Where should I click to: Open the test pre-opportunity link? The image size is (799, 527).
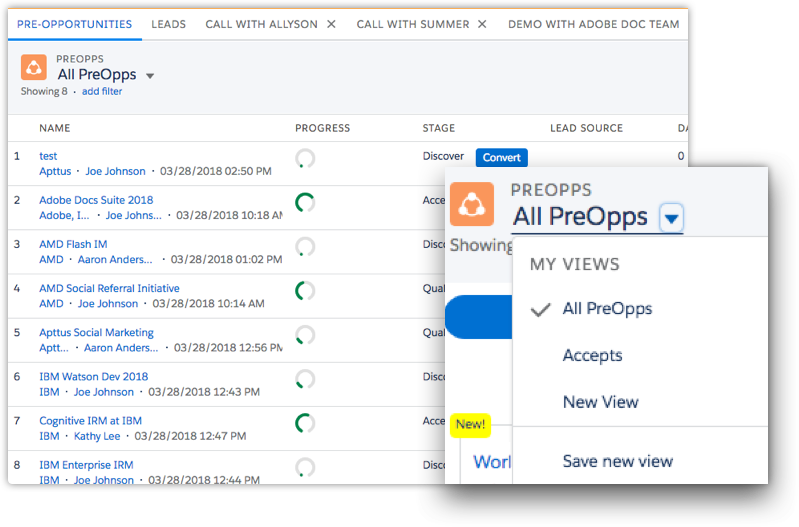tap(48, 156)
